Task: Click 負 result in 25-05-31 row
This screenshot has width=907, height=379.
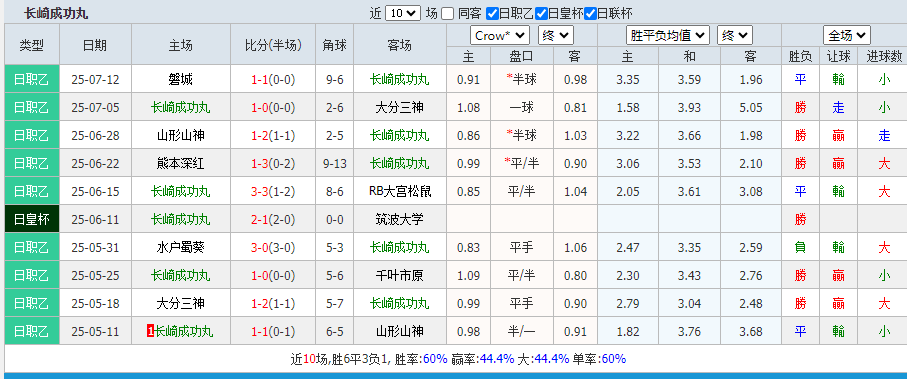Action: coord(801,248)
